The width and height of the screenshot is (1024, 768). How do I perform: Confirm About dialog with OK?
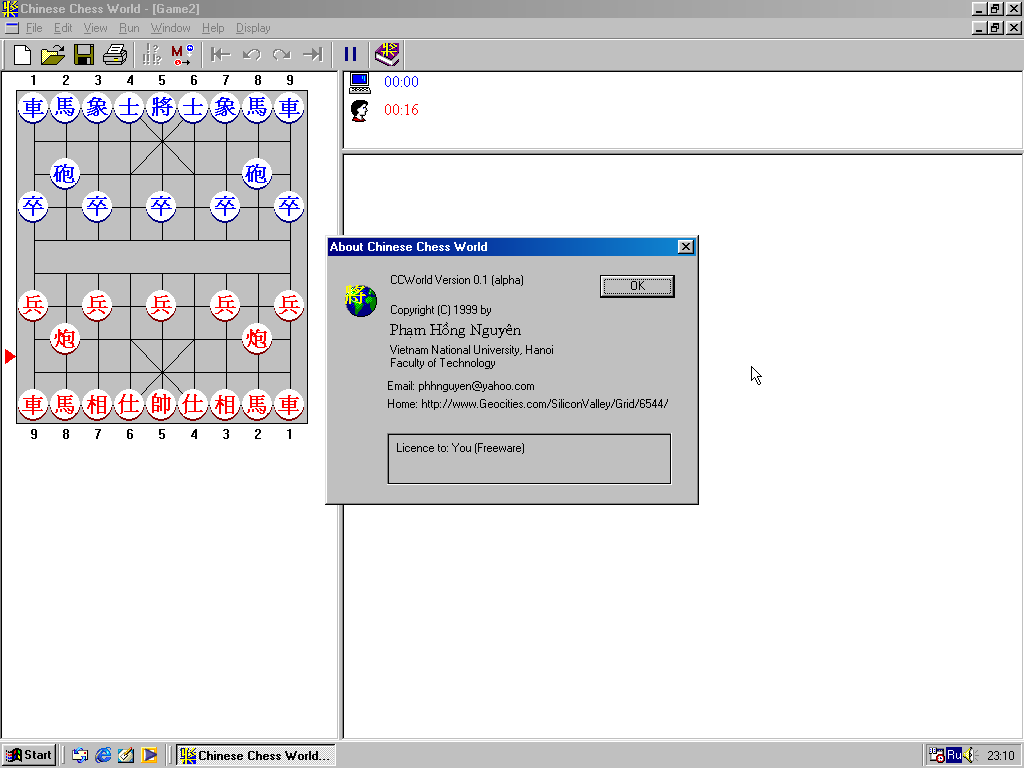(x=637, y=286)
